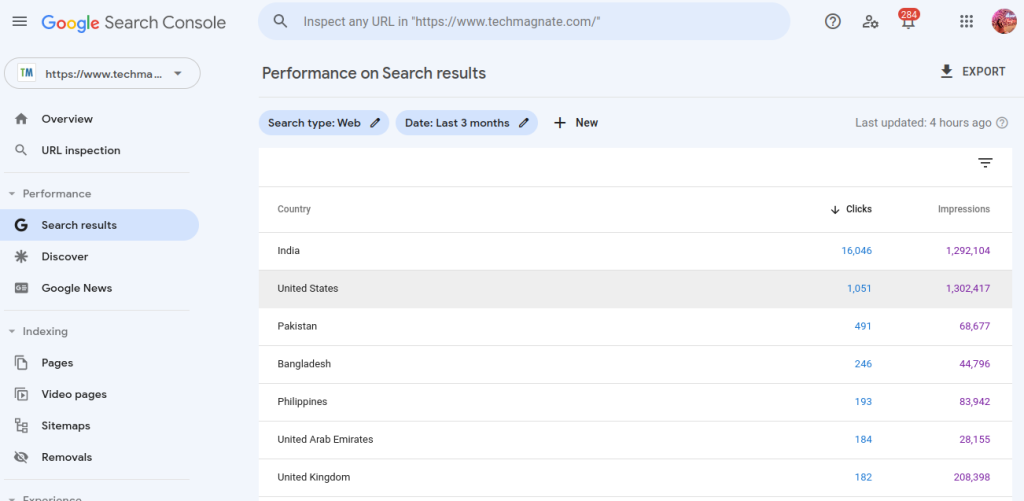Select the Philippines row
Viewport: 1024px width, 501px height.
tap(635, 402)
